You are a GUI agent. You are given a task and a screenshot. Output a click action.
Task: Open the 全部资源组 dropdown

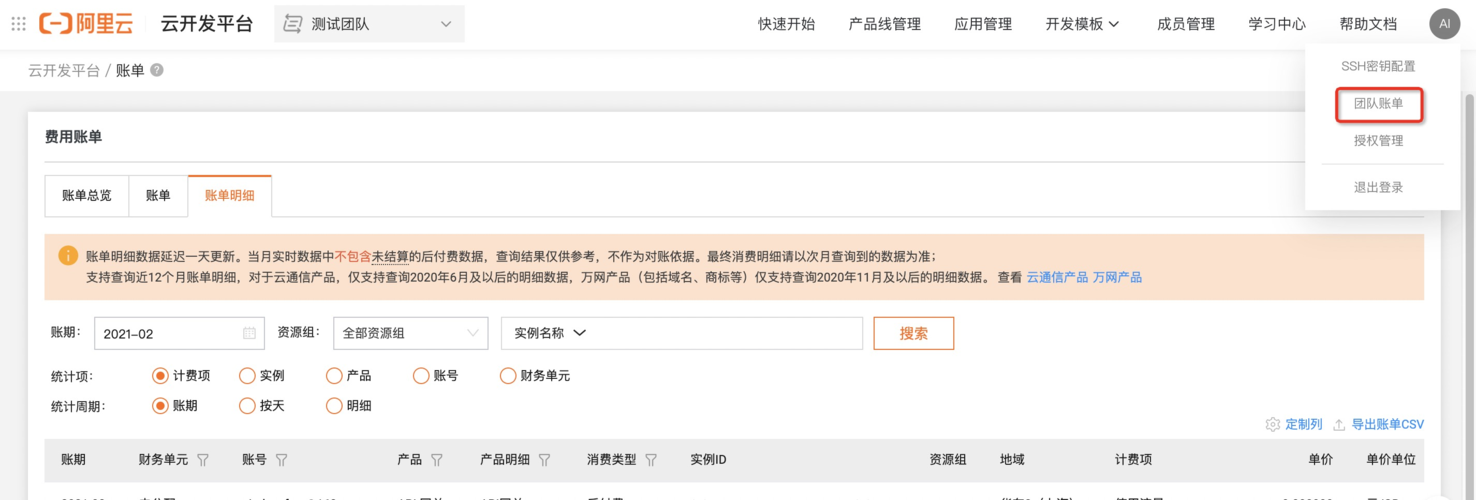[410, 333]
